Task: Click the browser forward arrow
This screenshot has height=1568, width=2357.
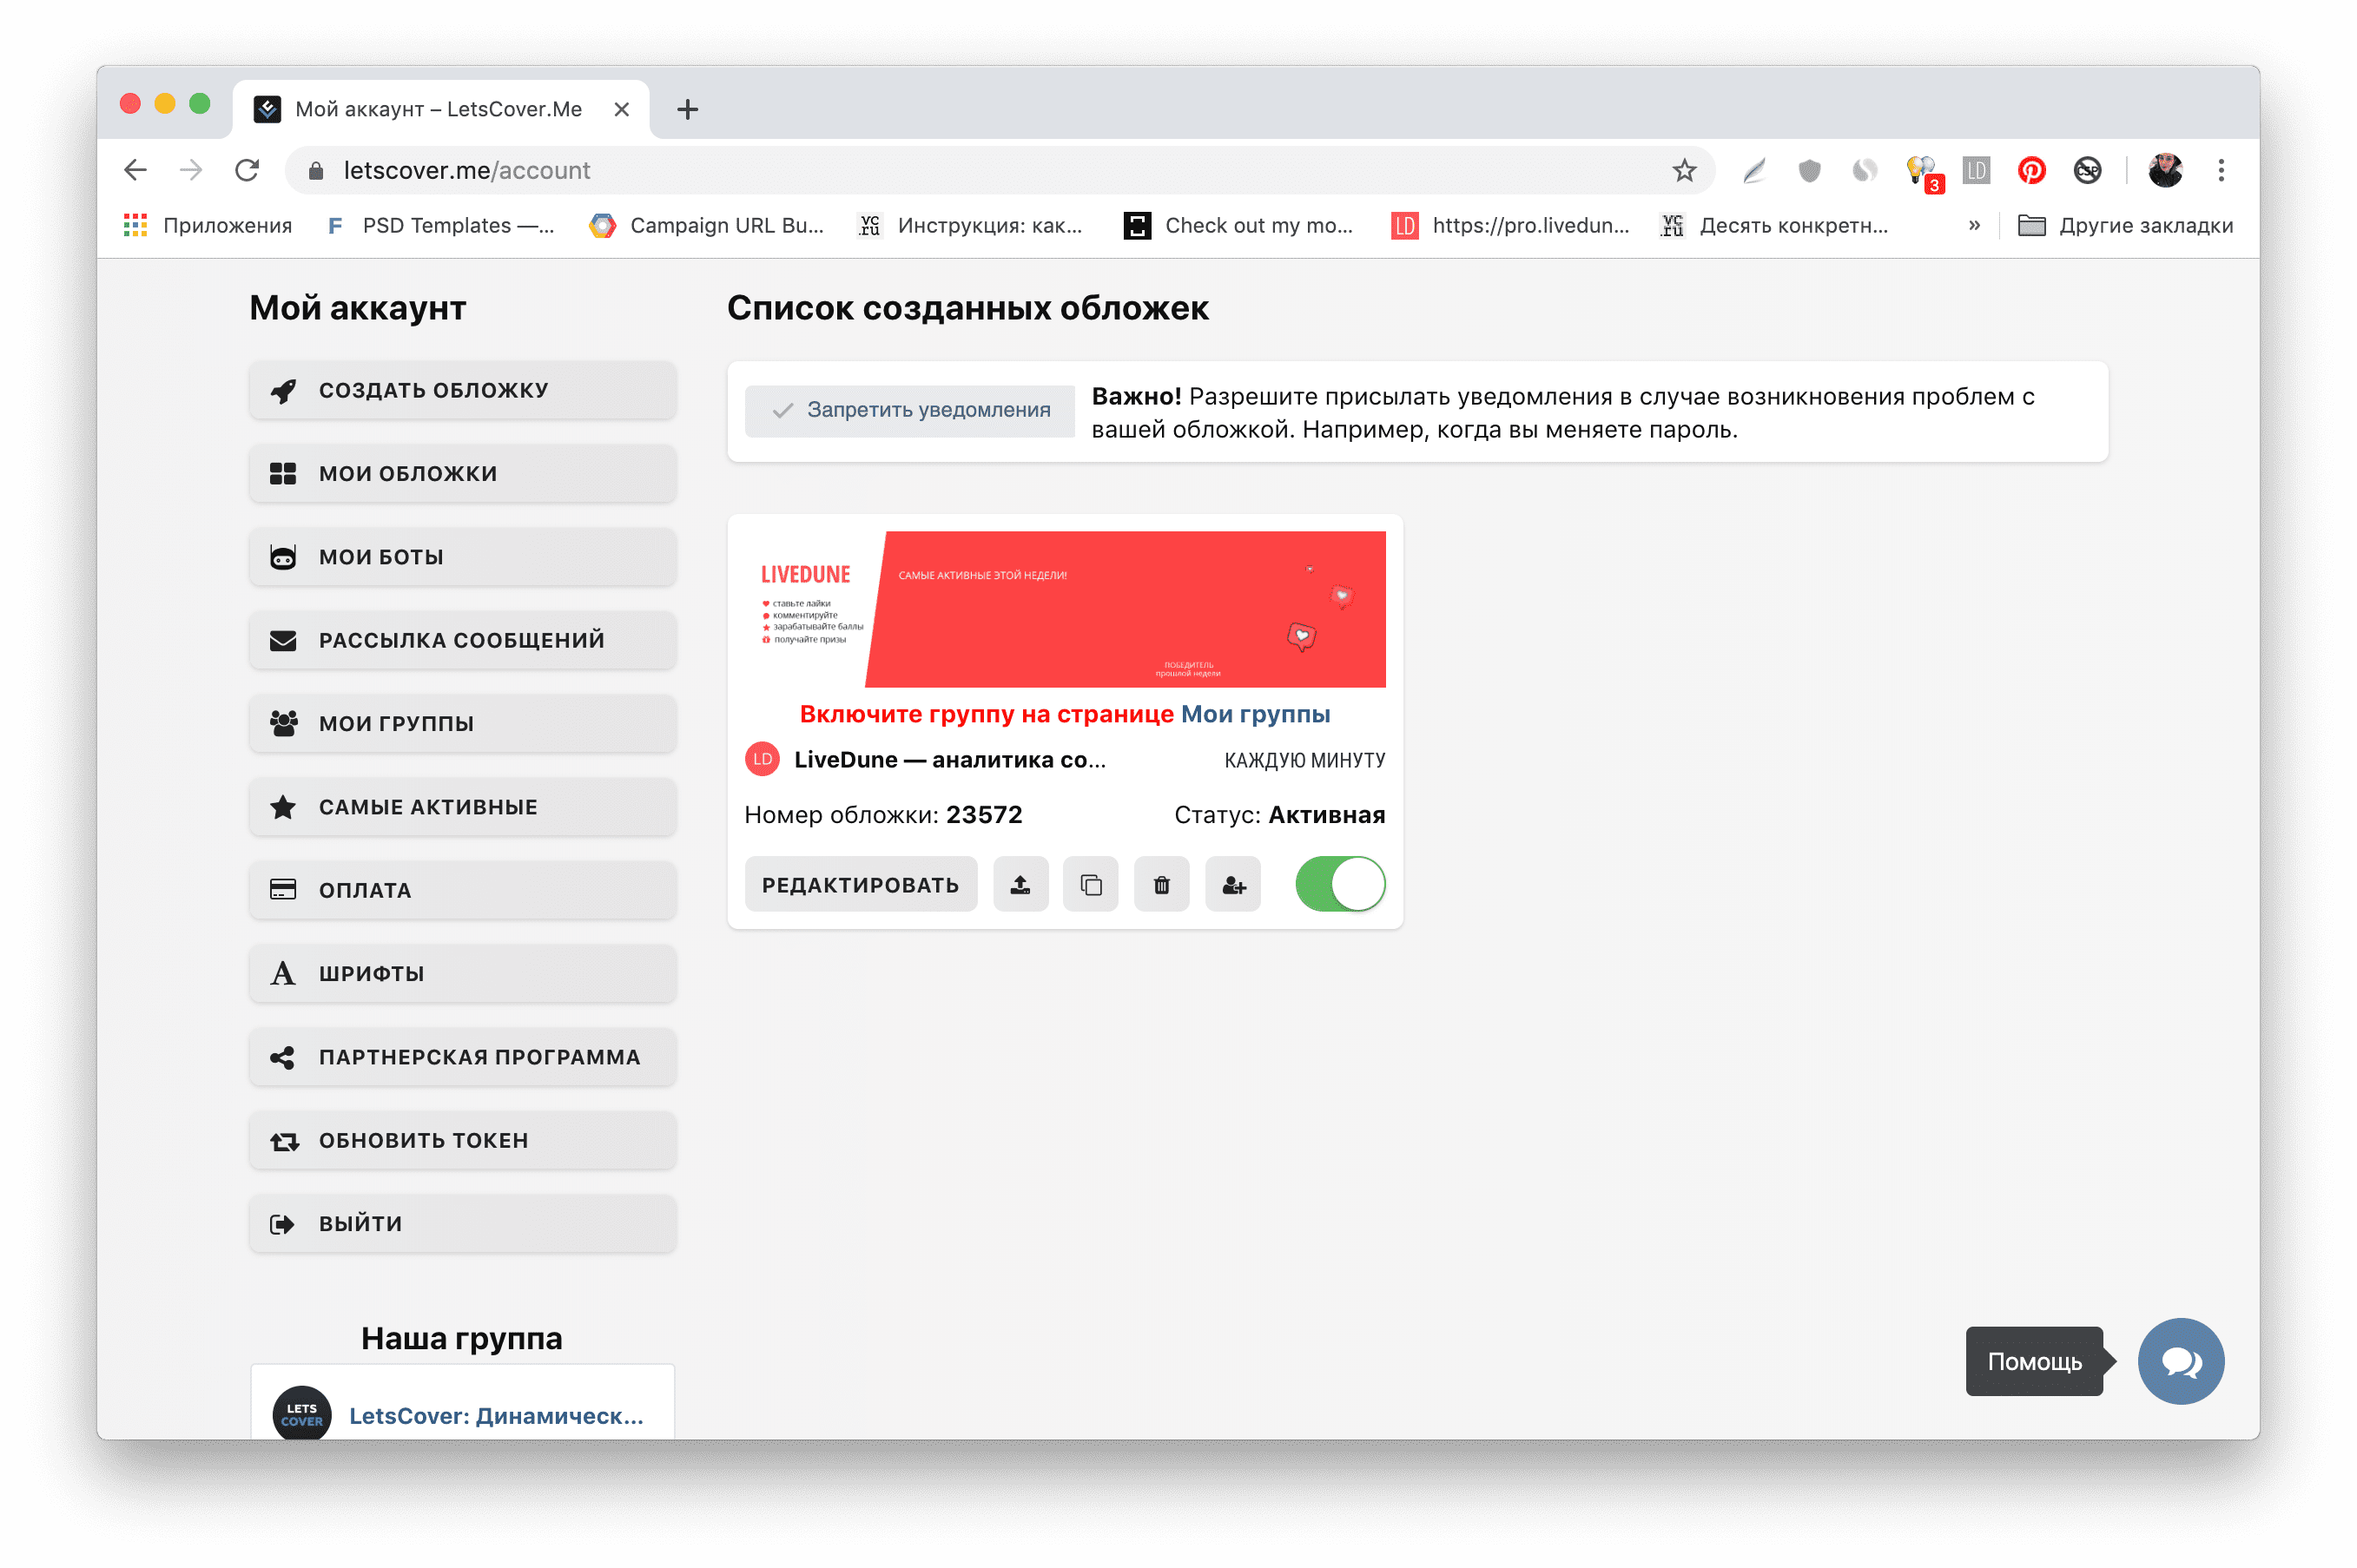Action: [190, 170]
